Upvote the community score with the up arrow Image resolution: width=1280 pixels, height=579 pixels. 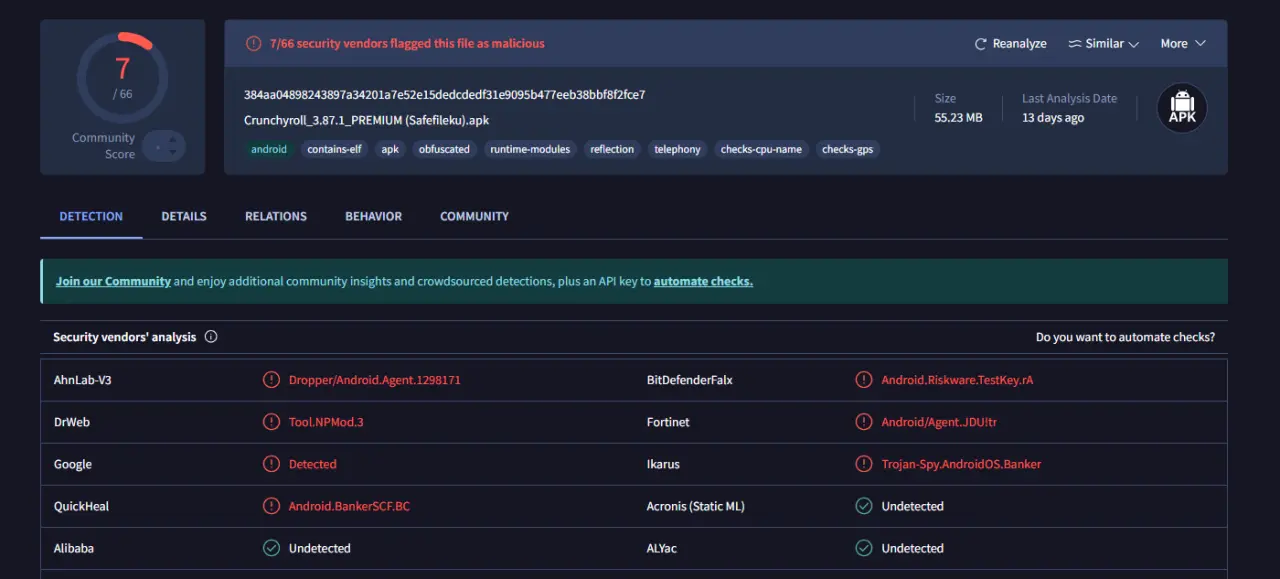[x=172, y=139]
